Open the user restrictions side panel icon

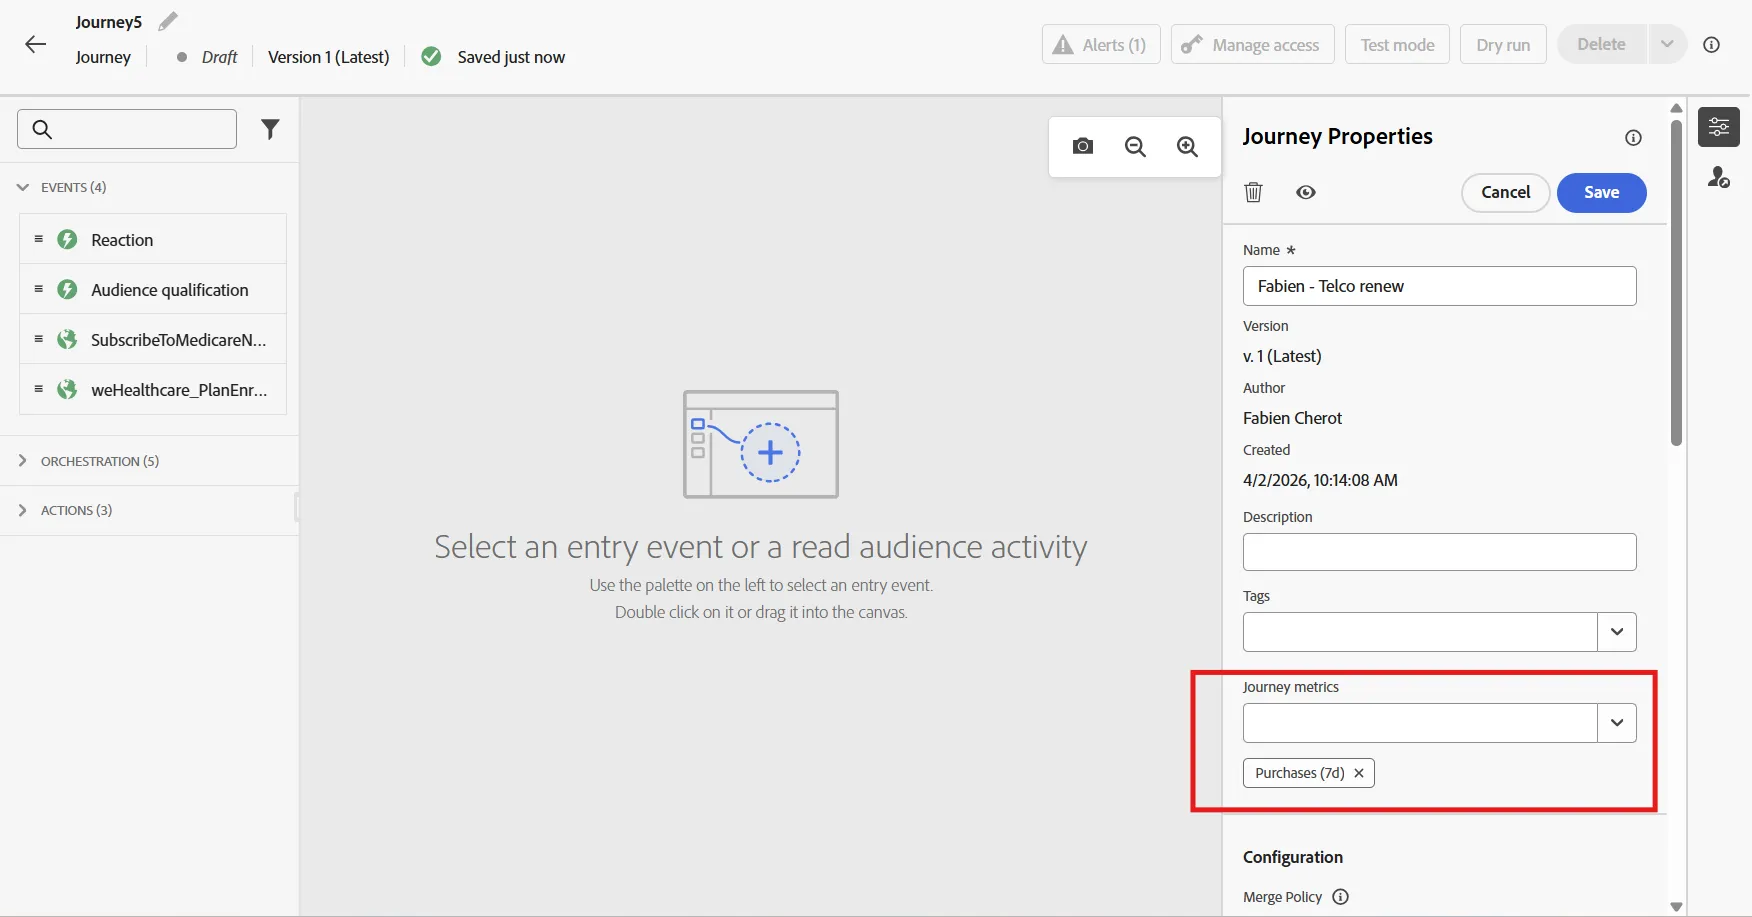click(x=1719, y=177)
